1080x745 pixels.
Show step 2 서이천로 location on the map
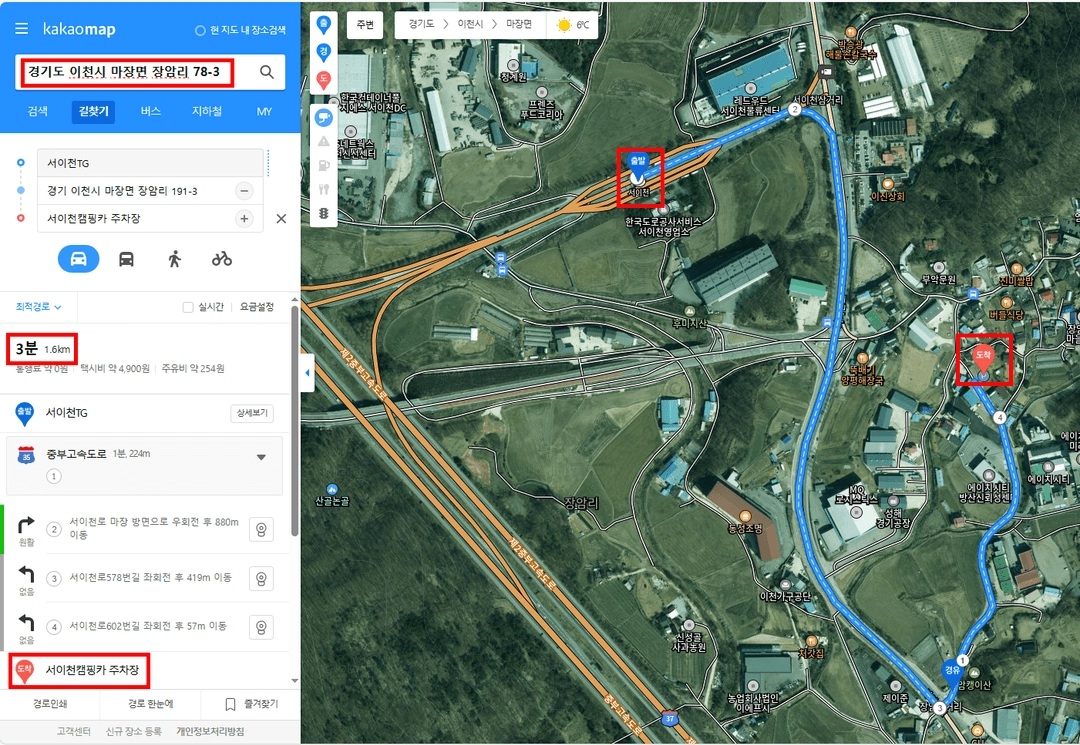(261, 529)
